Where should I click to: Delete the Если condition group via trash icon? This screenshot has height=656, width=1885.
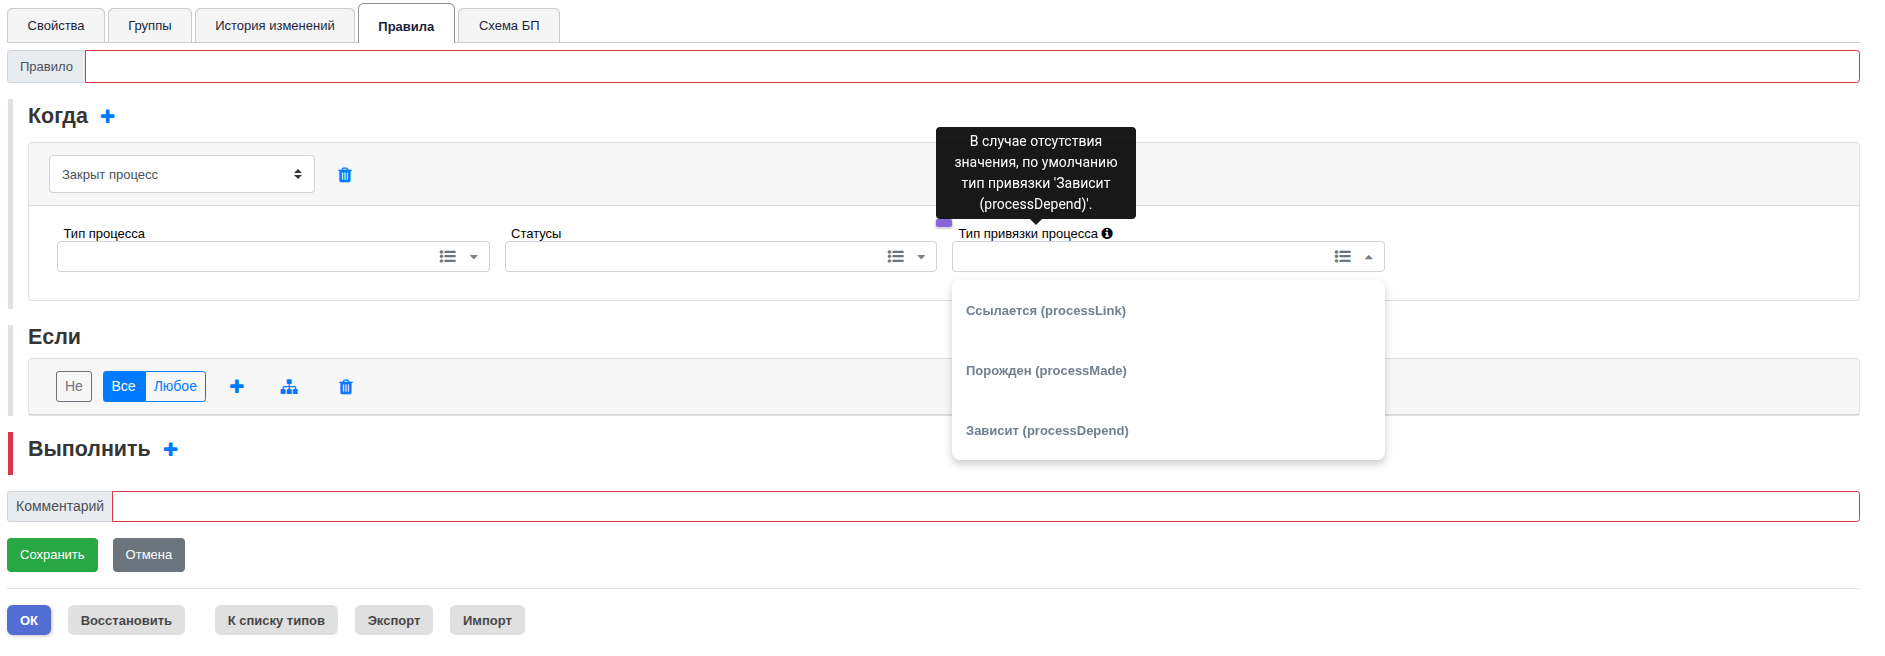(x=346, y=387)
